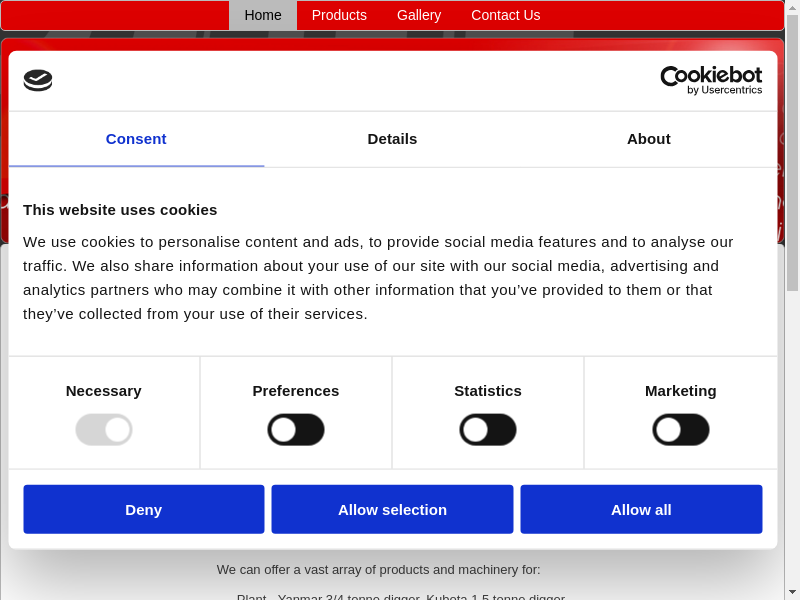Toggle the Necessary cookies switch

point(104,430)
